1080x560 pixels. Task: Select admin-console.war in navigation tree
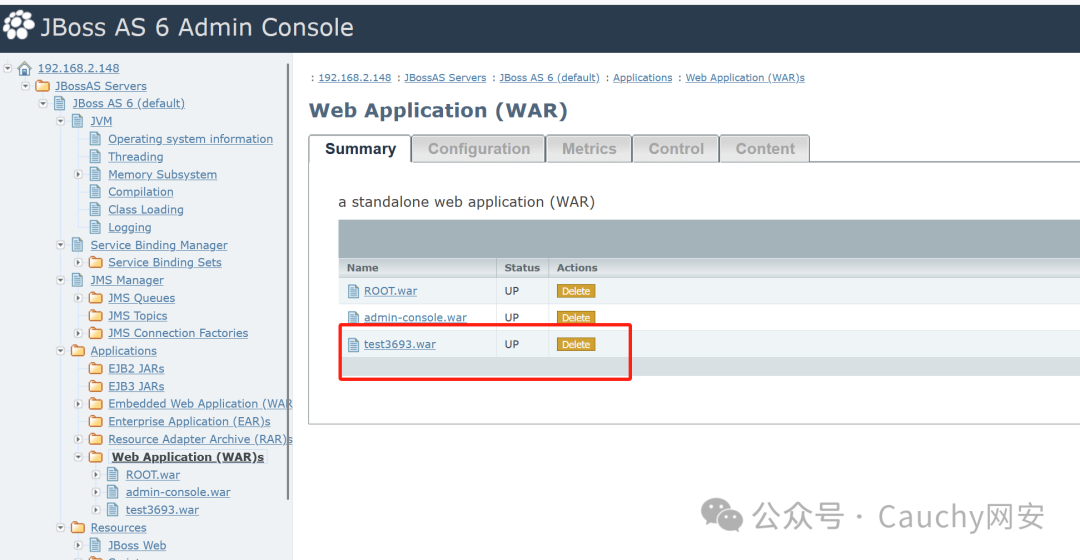[x=178, y=492]
